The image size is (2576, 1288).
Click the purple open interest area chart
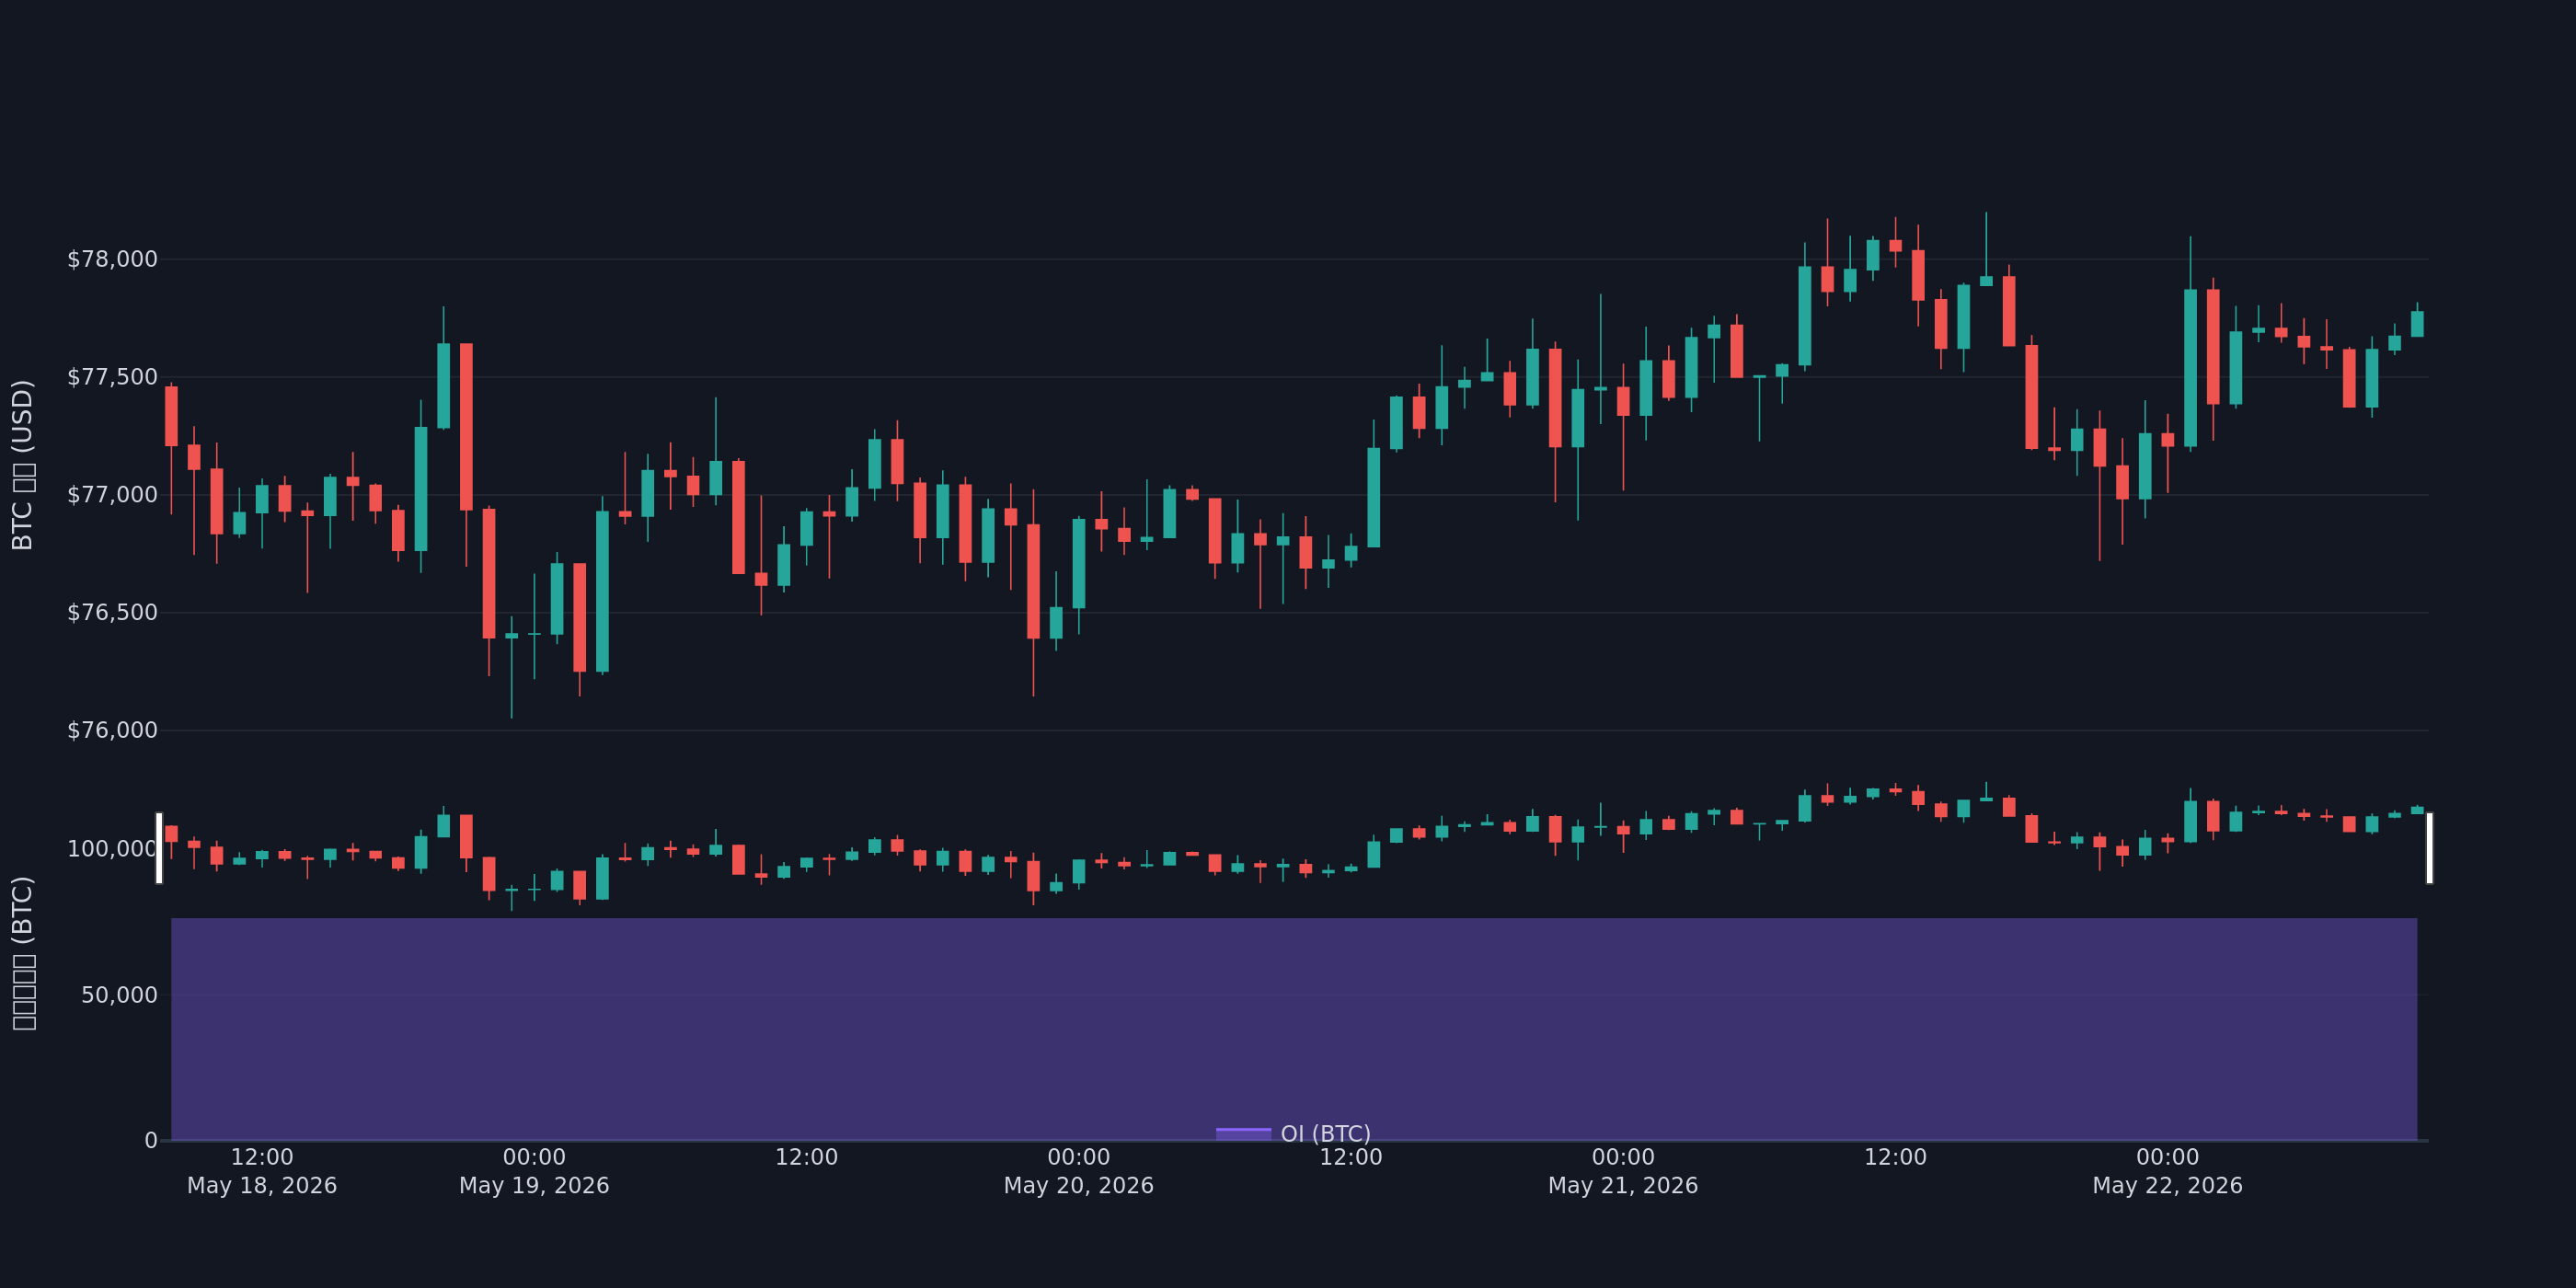[x=1294, y=1029]
